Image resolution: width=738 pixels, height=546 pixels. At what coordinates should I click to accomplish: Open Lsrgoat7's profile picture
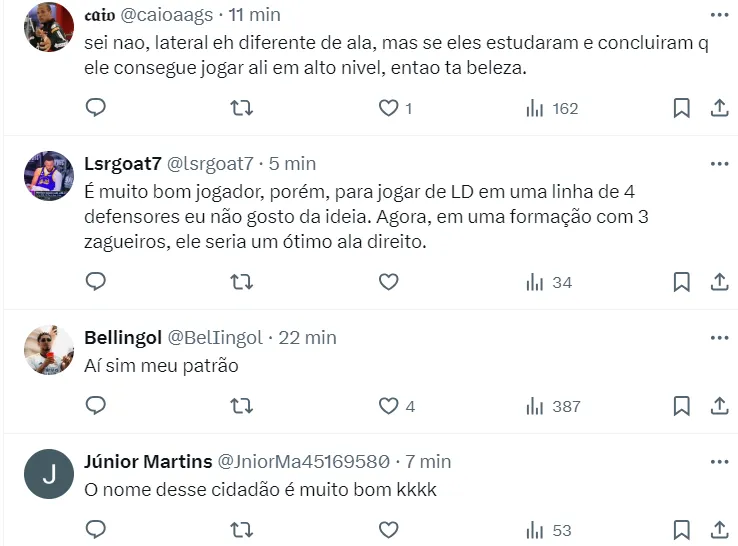pyautogui.click(x=49, y=176)
